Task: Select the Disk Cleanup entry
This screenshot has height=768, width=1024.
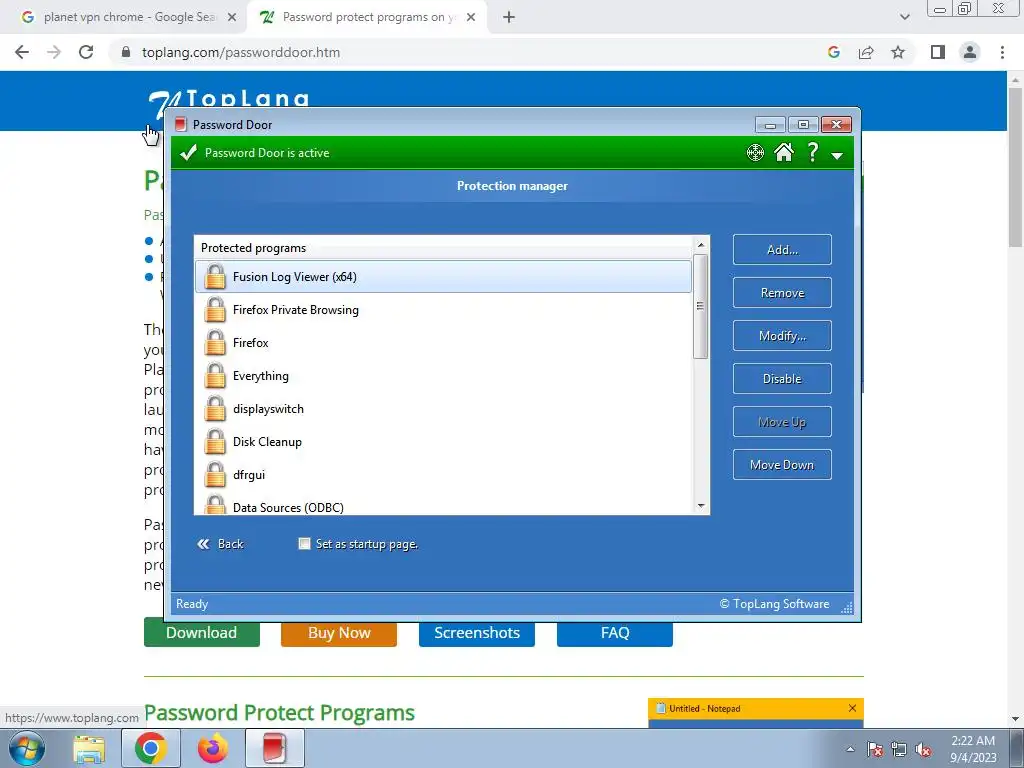Action: pos(443,441)
